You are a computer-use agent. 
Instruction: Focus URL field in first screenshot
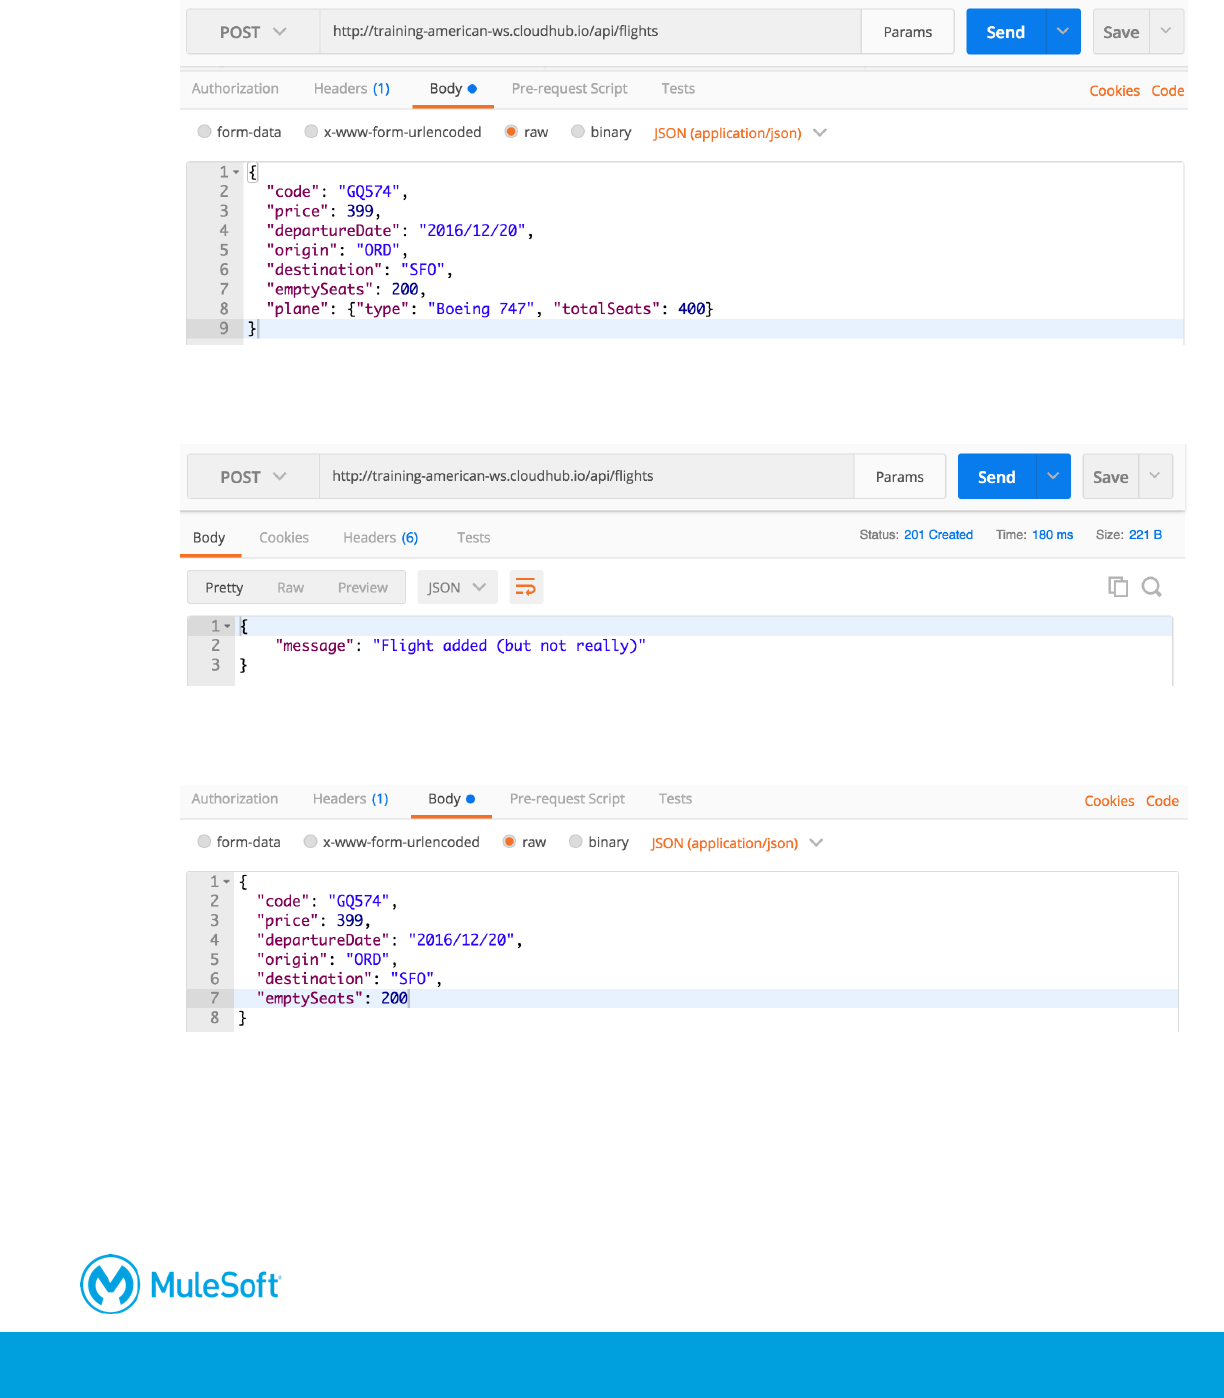pos(590,32)
